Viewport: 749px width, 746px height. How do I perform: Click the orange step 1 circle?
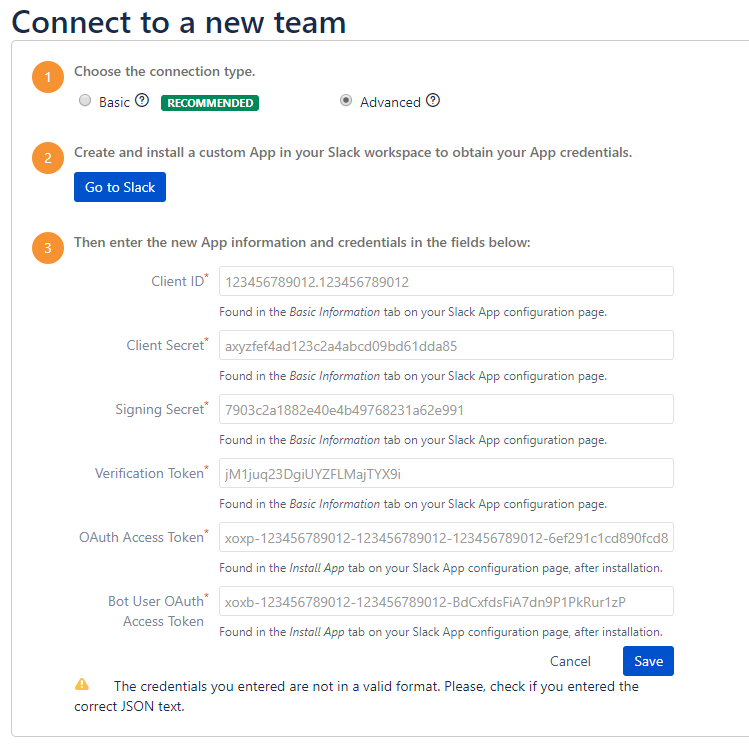[48, 77]
